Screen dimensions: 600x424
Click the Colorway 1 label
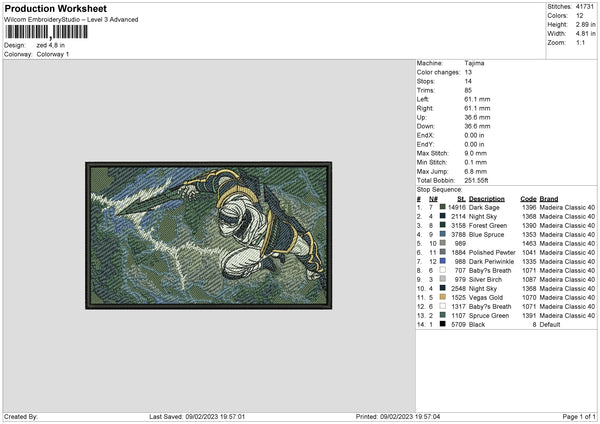pyautogui.click(x=51, y=53)
